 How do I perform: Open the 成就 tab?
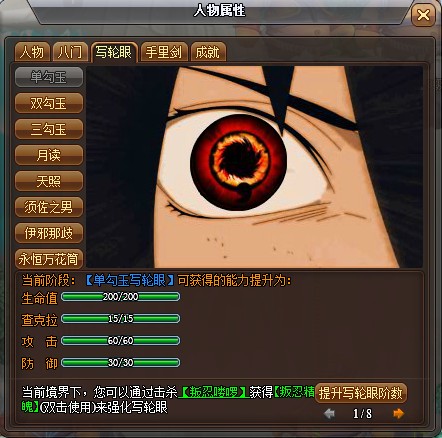coord(208,52)
